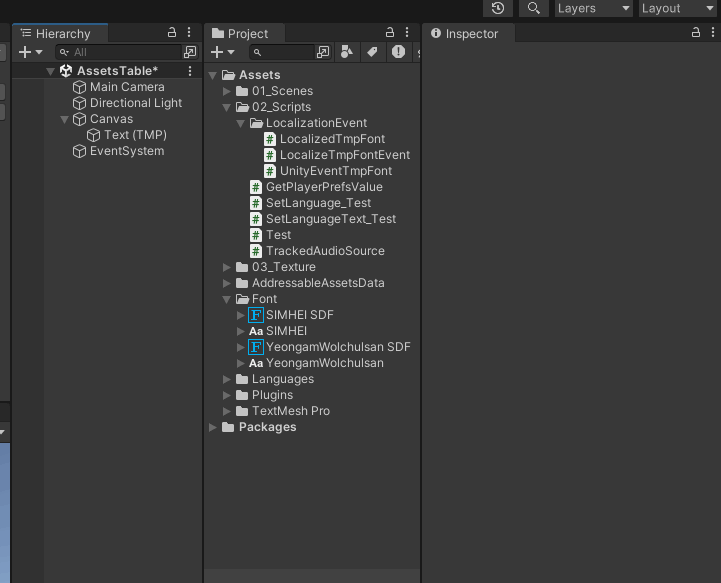Screen dimensions: 721x583
Task: Select LocalizeTmpFontEvent script icon
Action: coord(270,155)
